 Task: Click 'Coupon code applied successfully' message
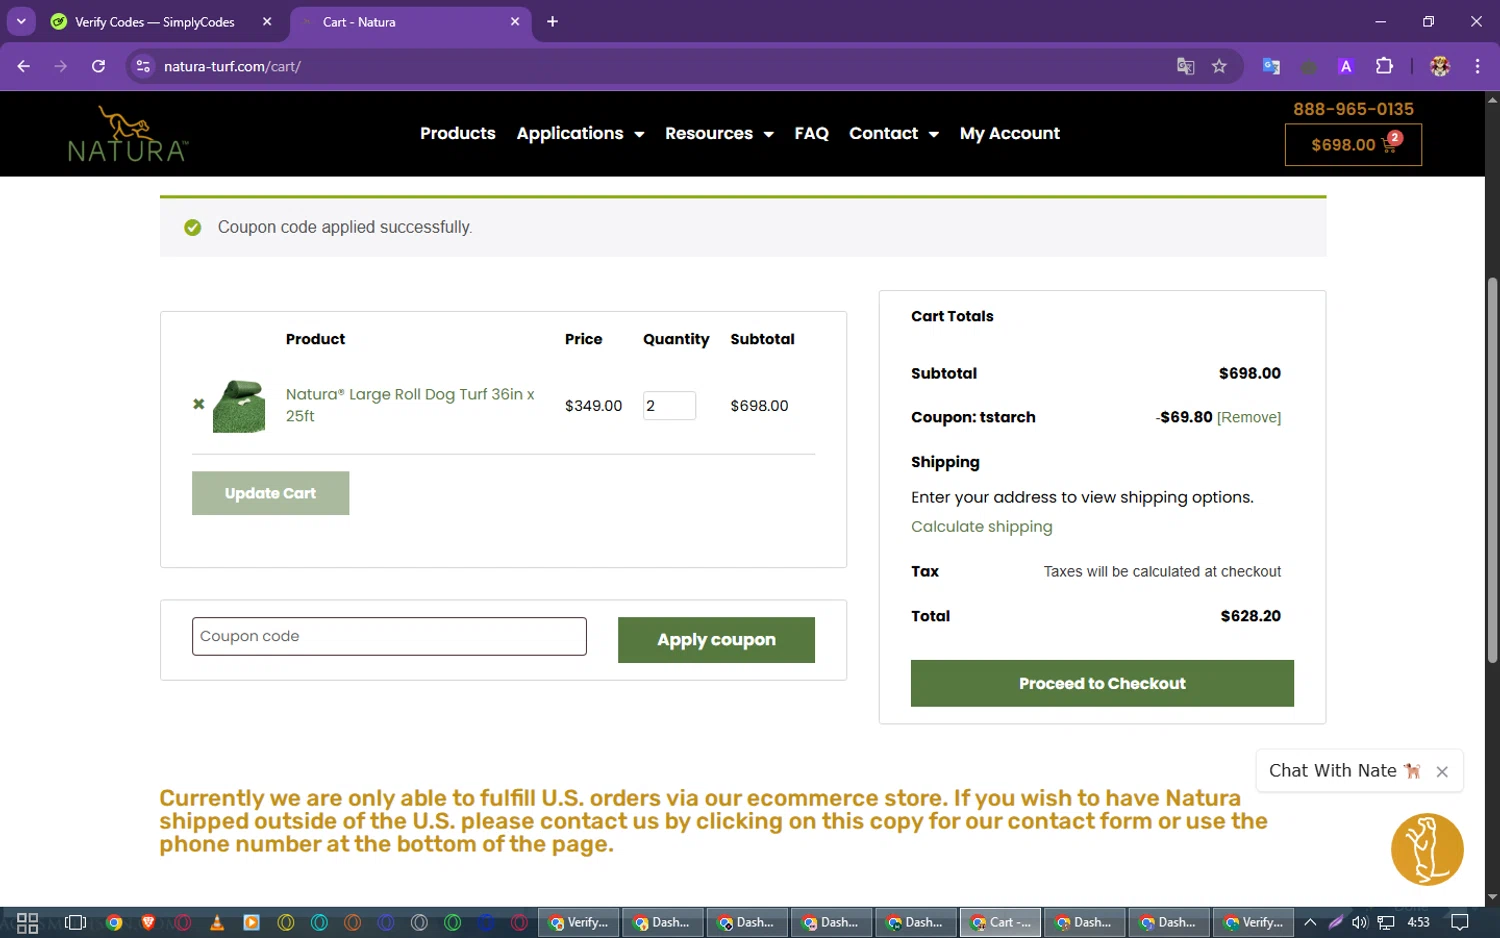345,227
